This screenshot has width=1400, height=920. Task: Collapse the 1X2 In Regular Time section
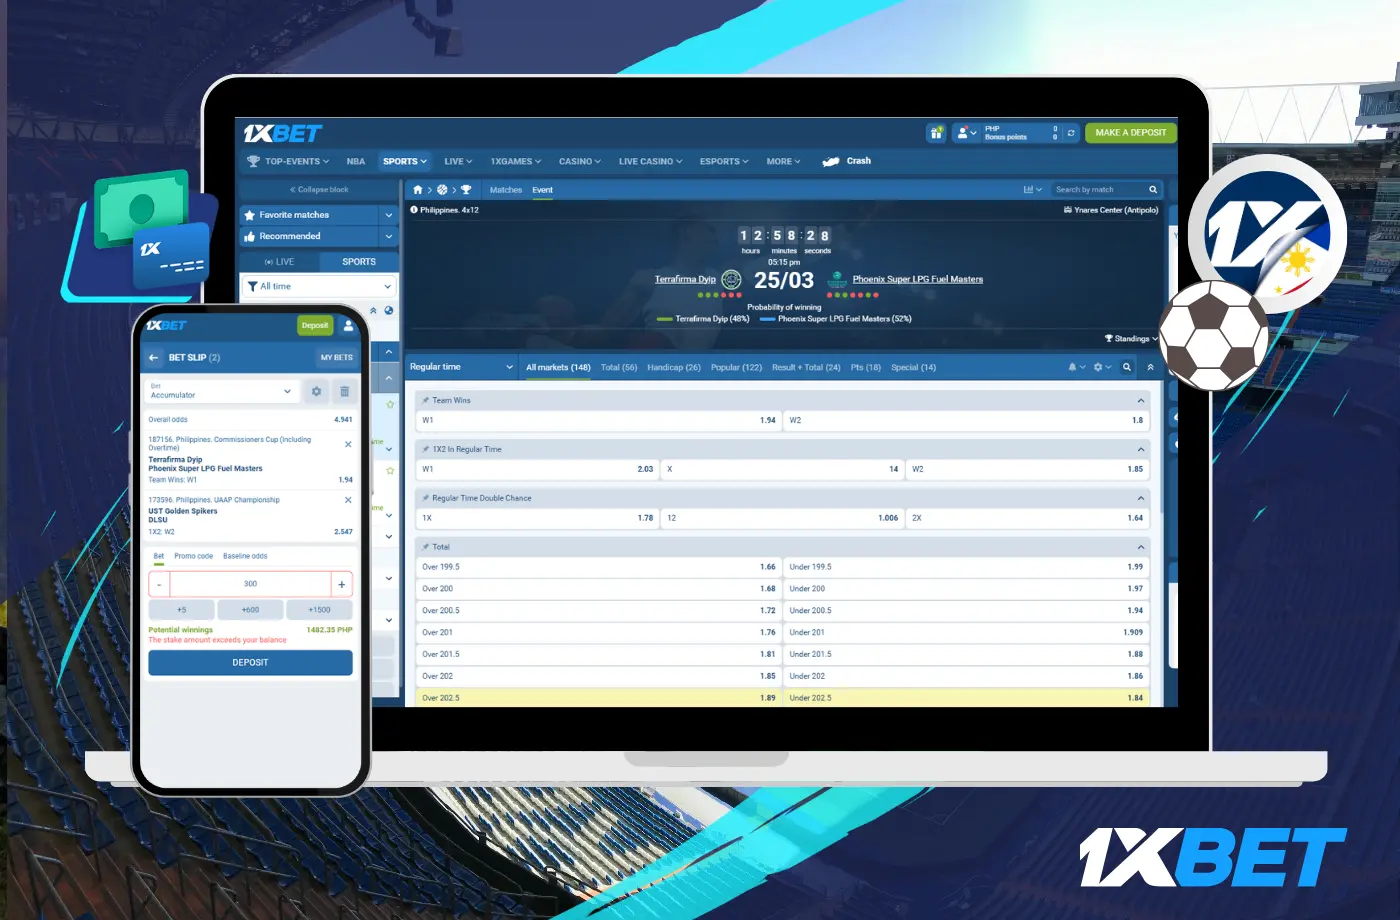[1140, 449]
